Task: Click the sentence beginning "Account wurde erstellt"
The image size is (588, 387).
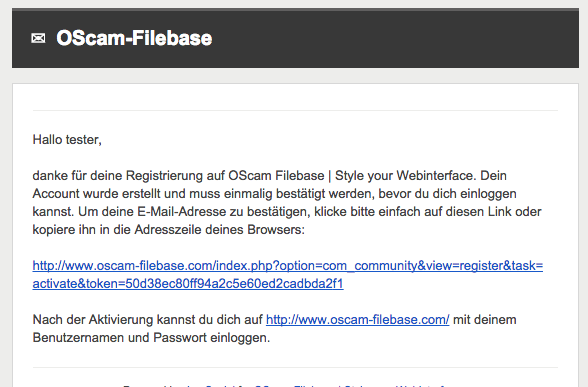Action: [x=274, y=194]
